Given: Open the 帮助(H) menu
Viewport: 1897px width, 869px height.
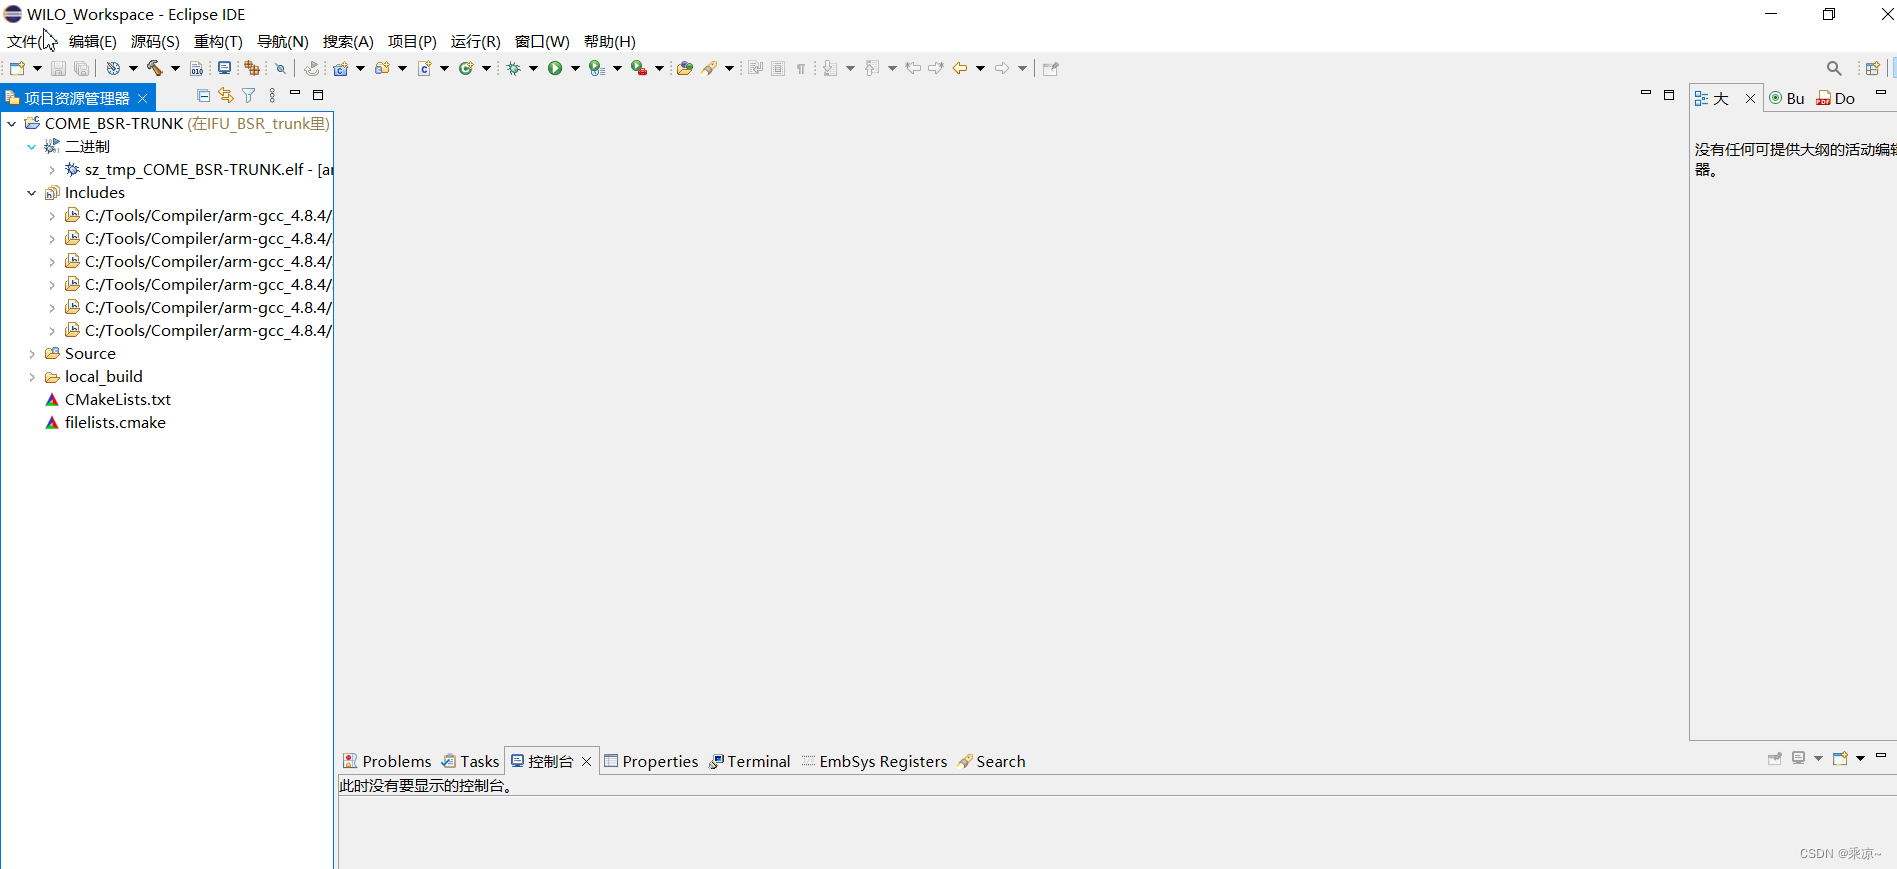Looking at the screenshot, I should pyautogui.click(x=610, y=41).
